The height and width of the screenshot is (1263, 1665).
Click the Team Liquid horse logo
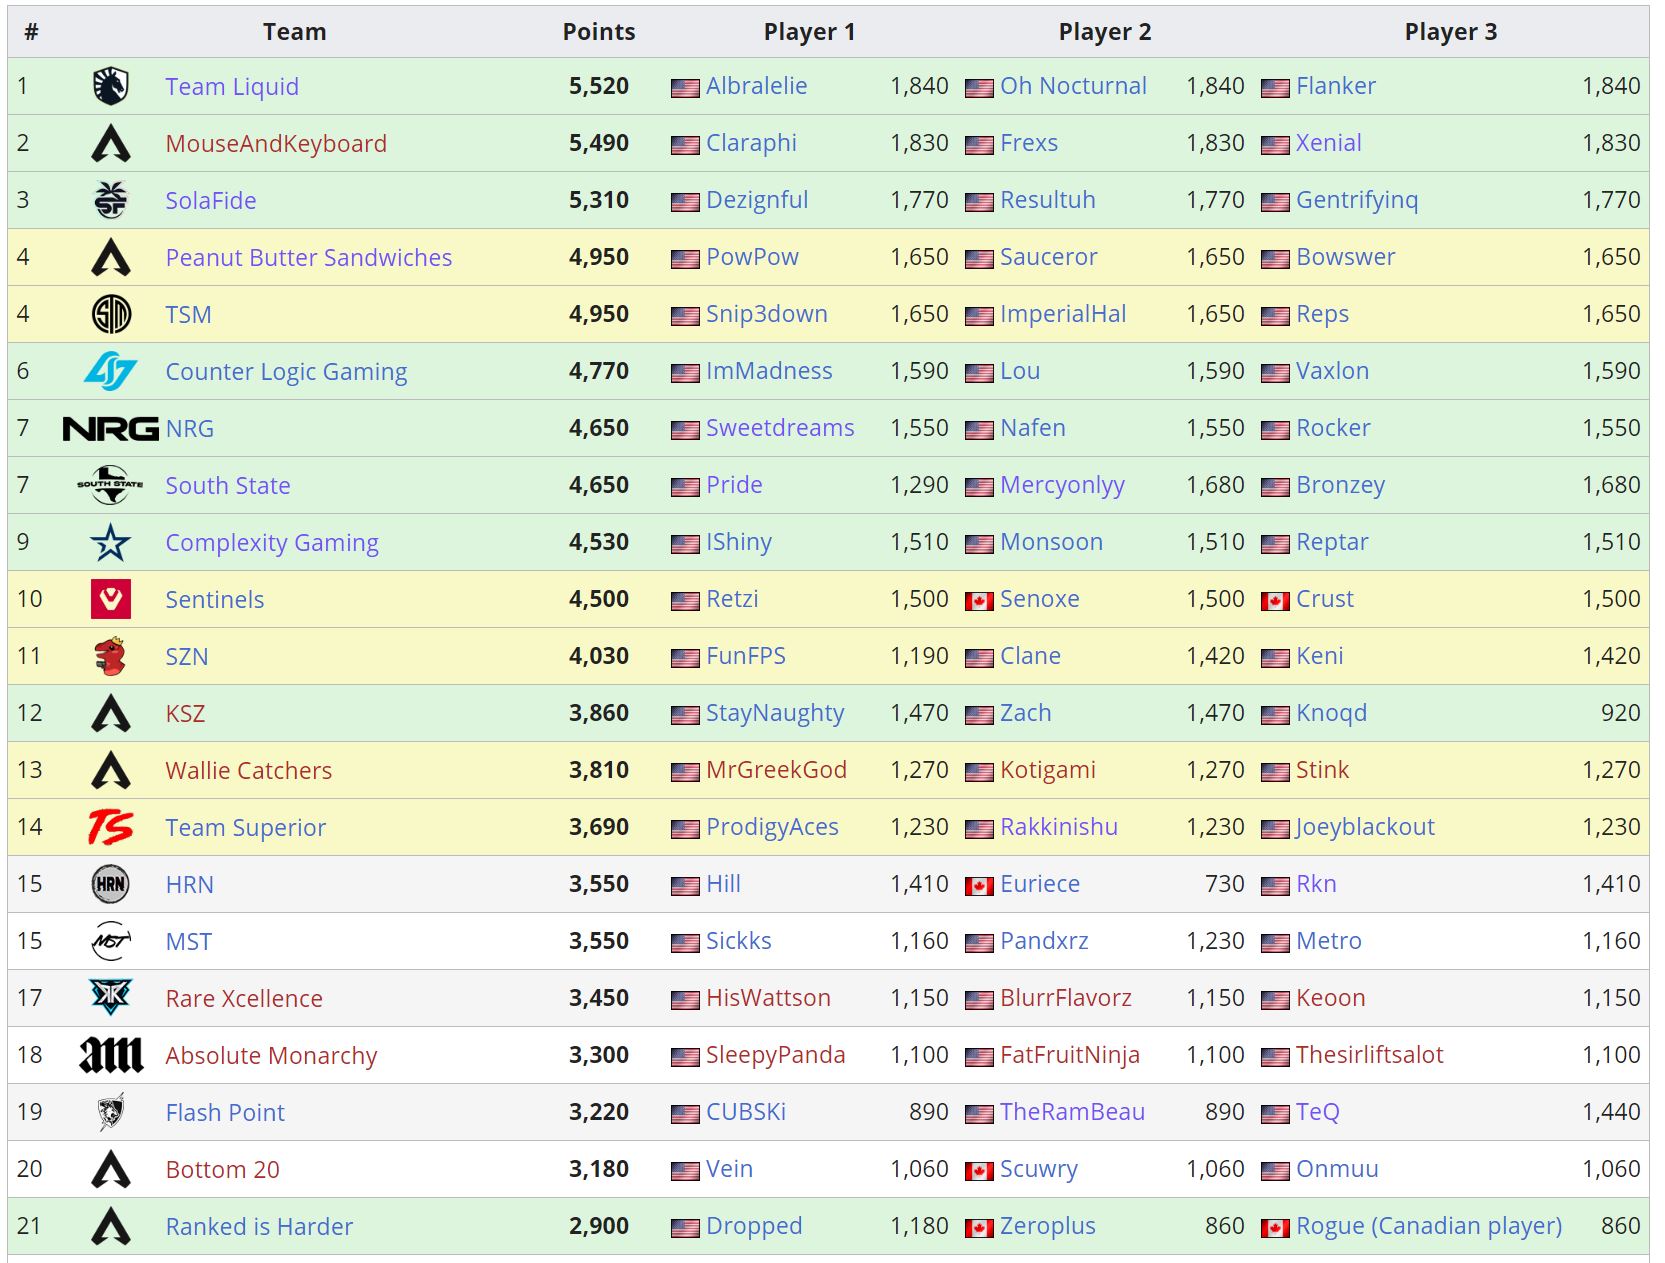pos(111,86)
